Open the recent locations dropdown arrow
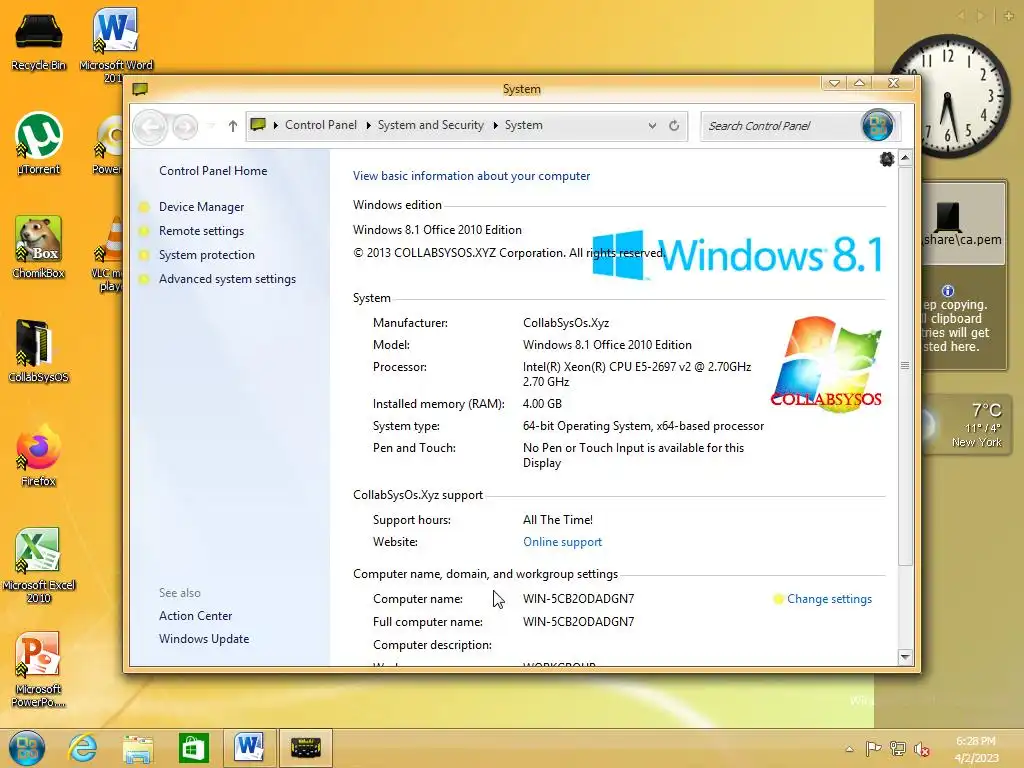This screenshot has width=1024, height=768. [x=211, y=125]
